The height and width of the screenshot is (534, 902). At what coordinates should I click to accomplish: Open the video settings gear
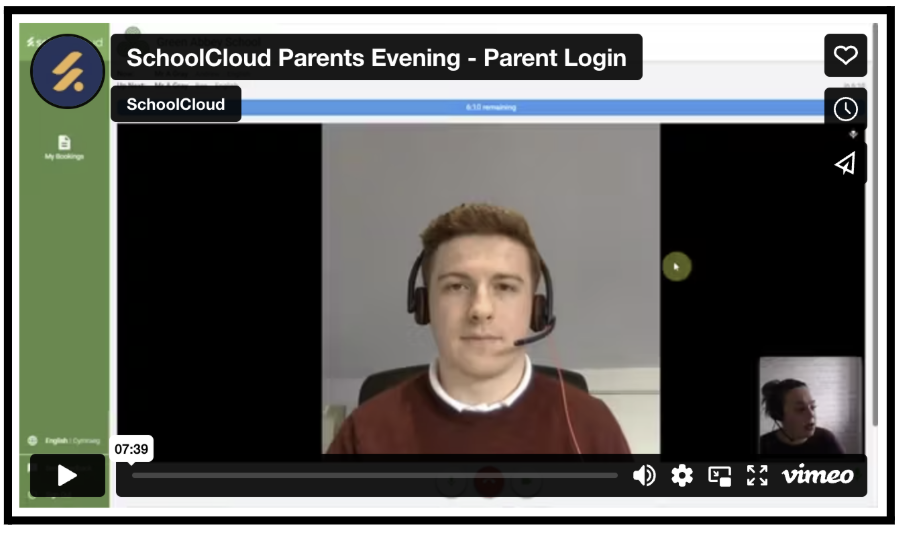682,475
